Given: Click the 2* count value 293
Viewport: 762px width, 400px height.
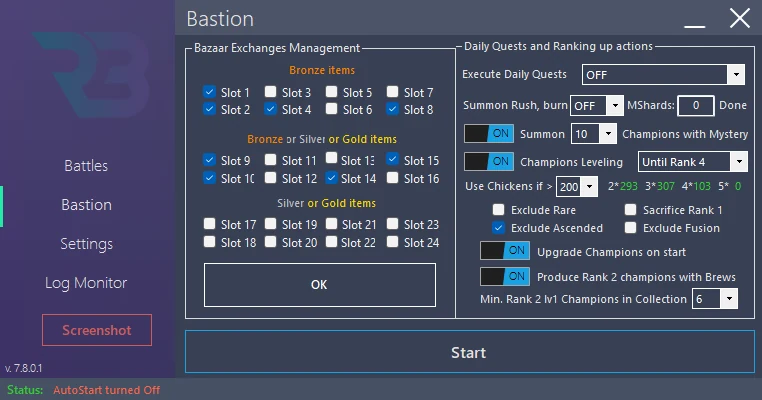Looking at the screenshot, I should (x=628, y=186).
